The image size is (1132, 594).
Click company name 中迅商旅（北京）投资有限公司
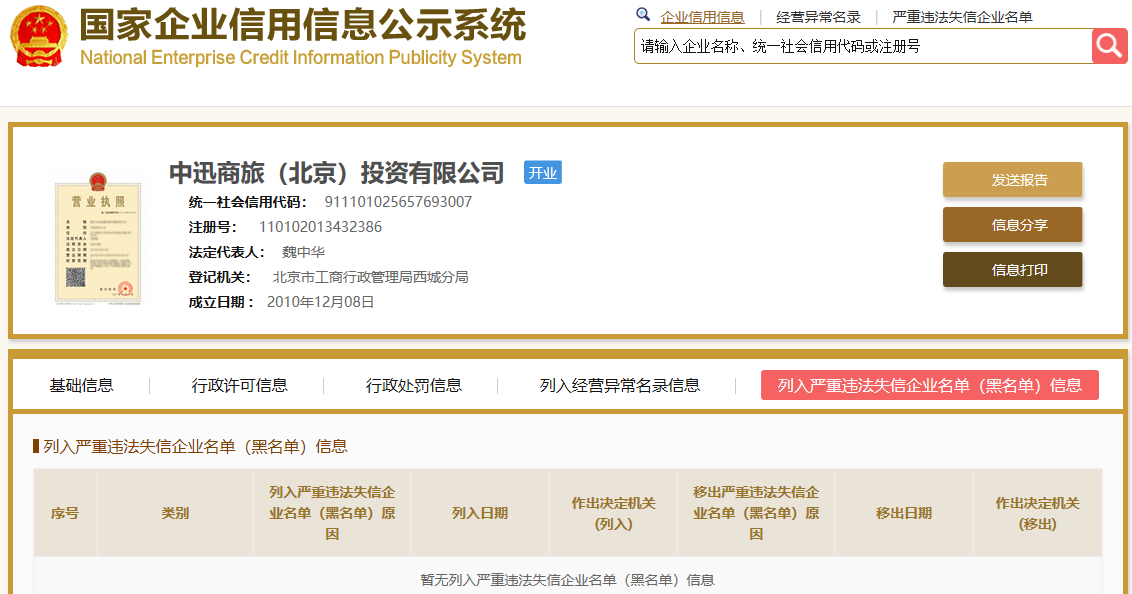coord(336,173)
